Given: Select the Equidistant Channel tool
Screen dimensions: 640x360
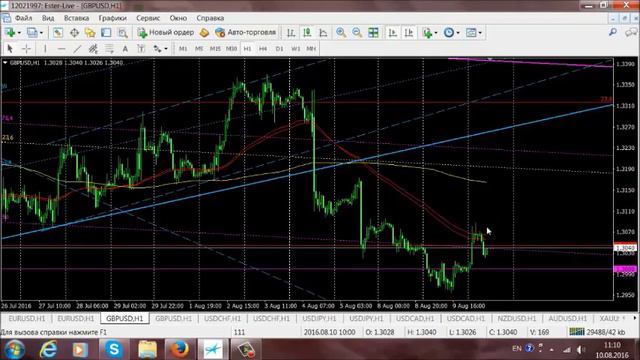Looking at the screenshot, I should click(93, 49).
